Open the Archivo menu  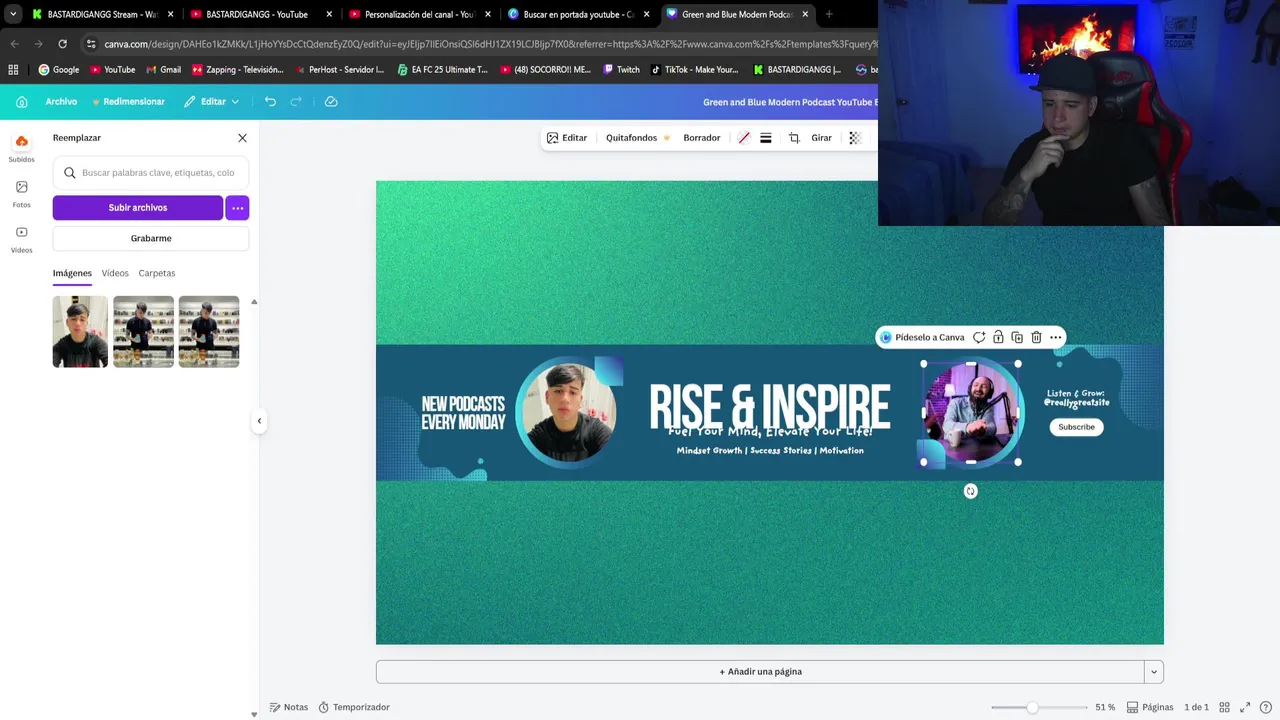(61, 101)
